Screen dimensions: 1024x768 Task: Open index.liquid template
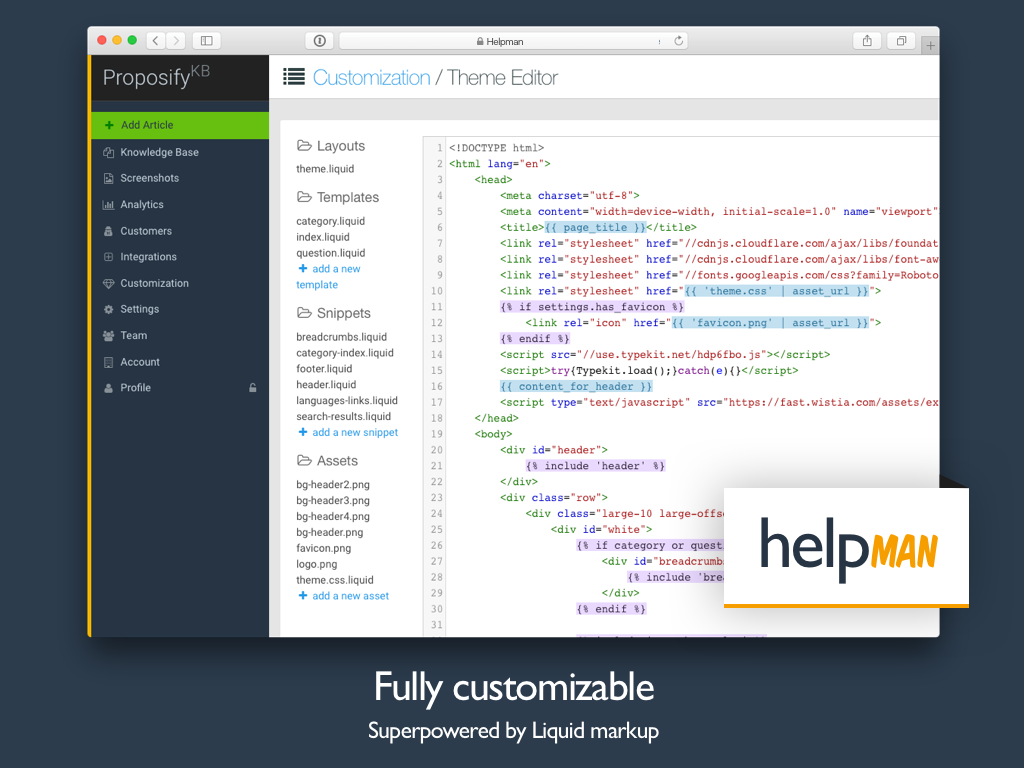click(323, 237)
